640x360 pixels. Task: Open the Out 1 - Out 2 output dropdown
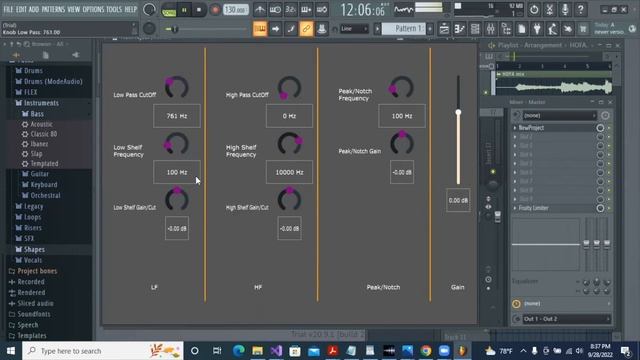coord(567,319)
